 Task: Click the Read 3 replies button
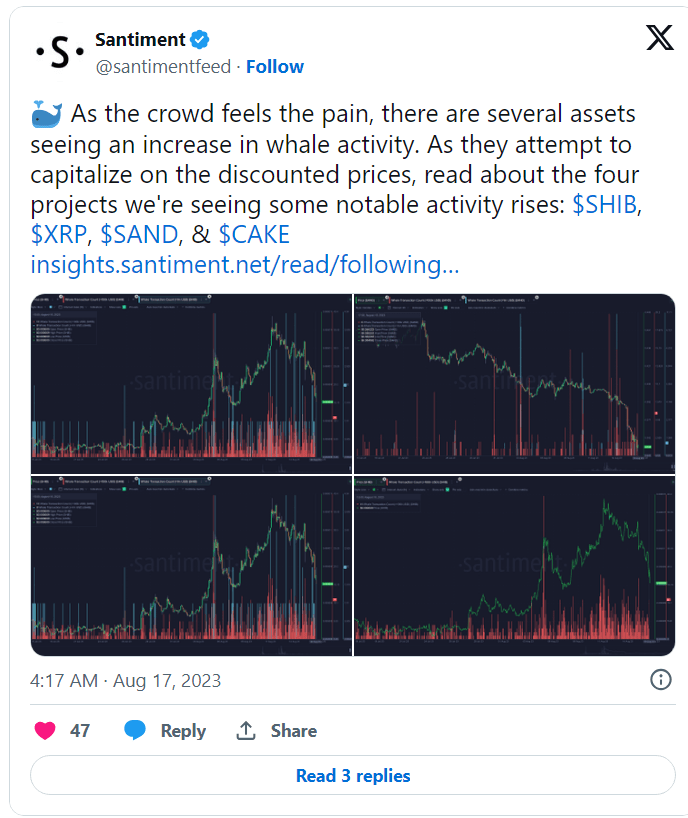point(353,775)
